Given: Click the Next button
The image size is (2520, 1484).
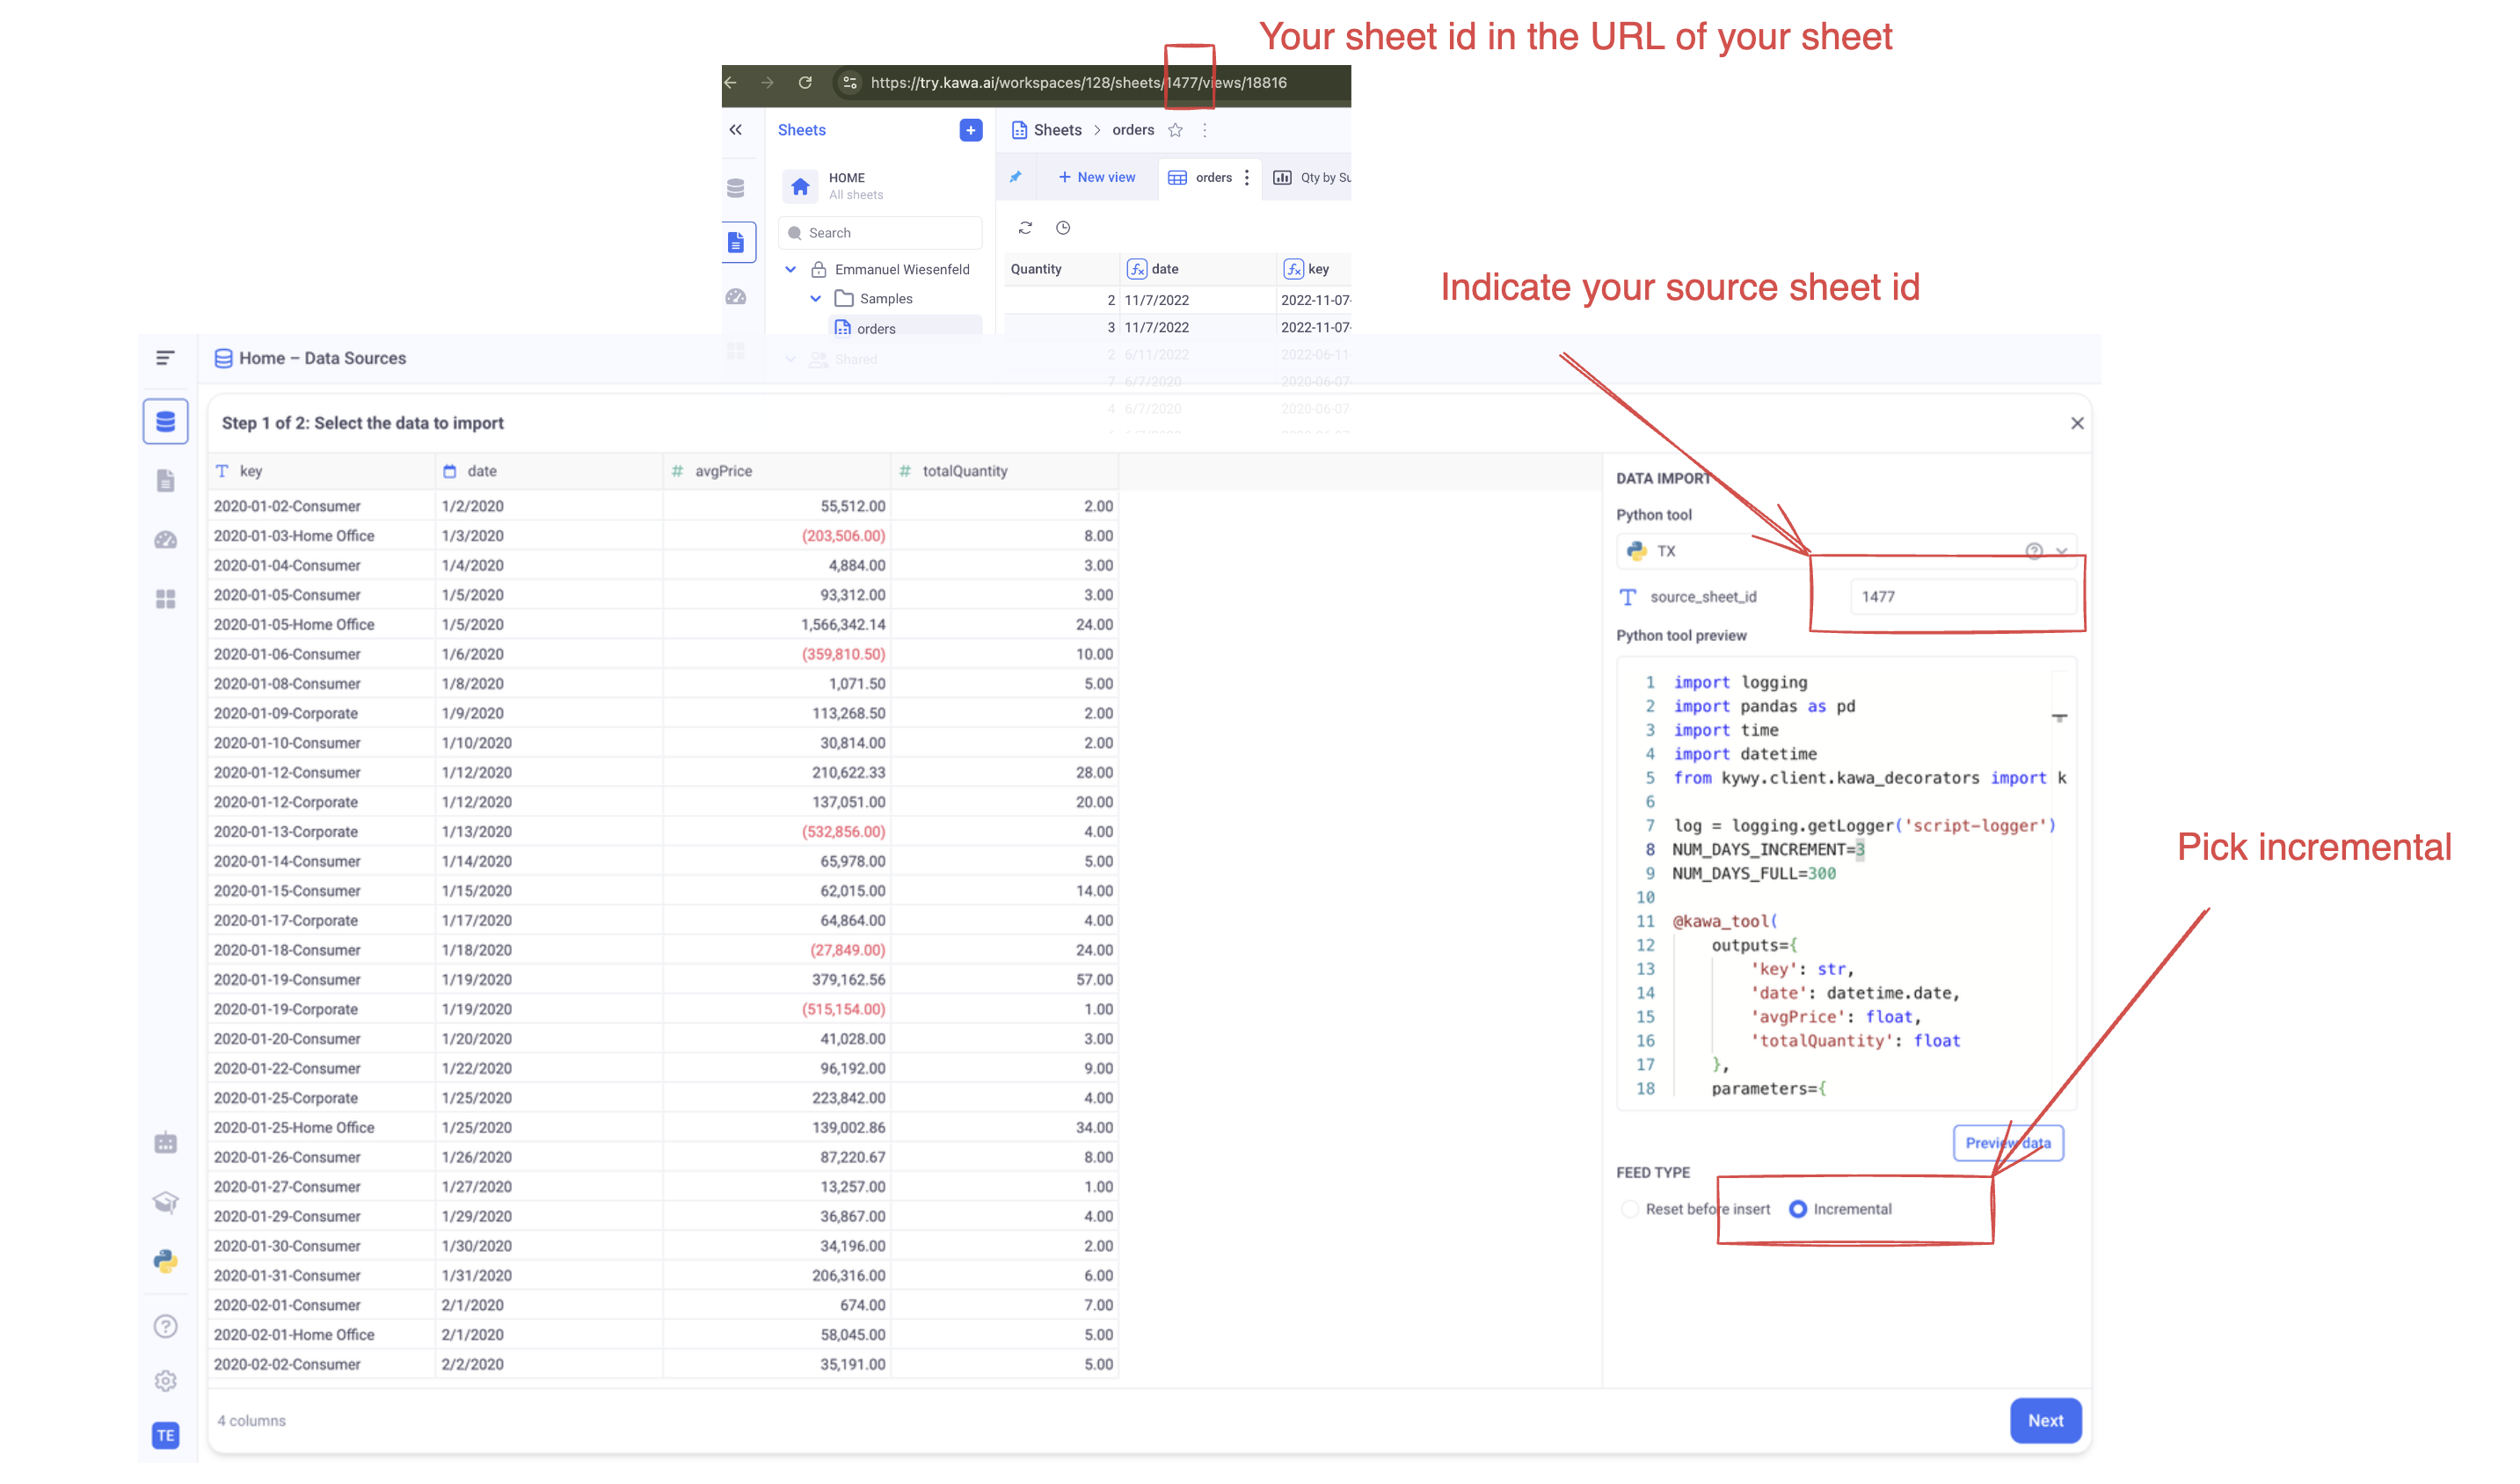Looking at the screenshot, I should (2045, 1421).
